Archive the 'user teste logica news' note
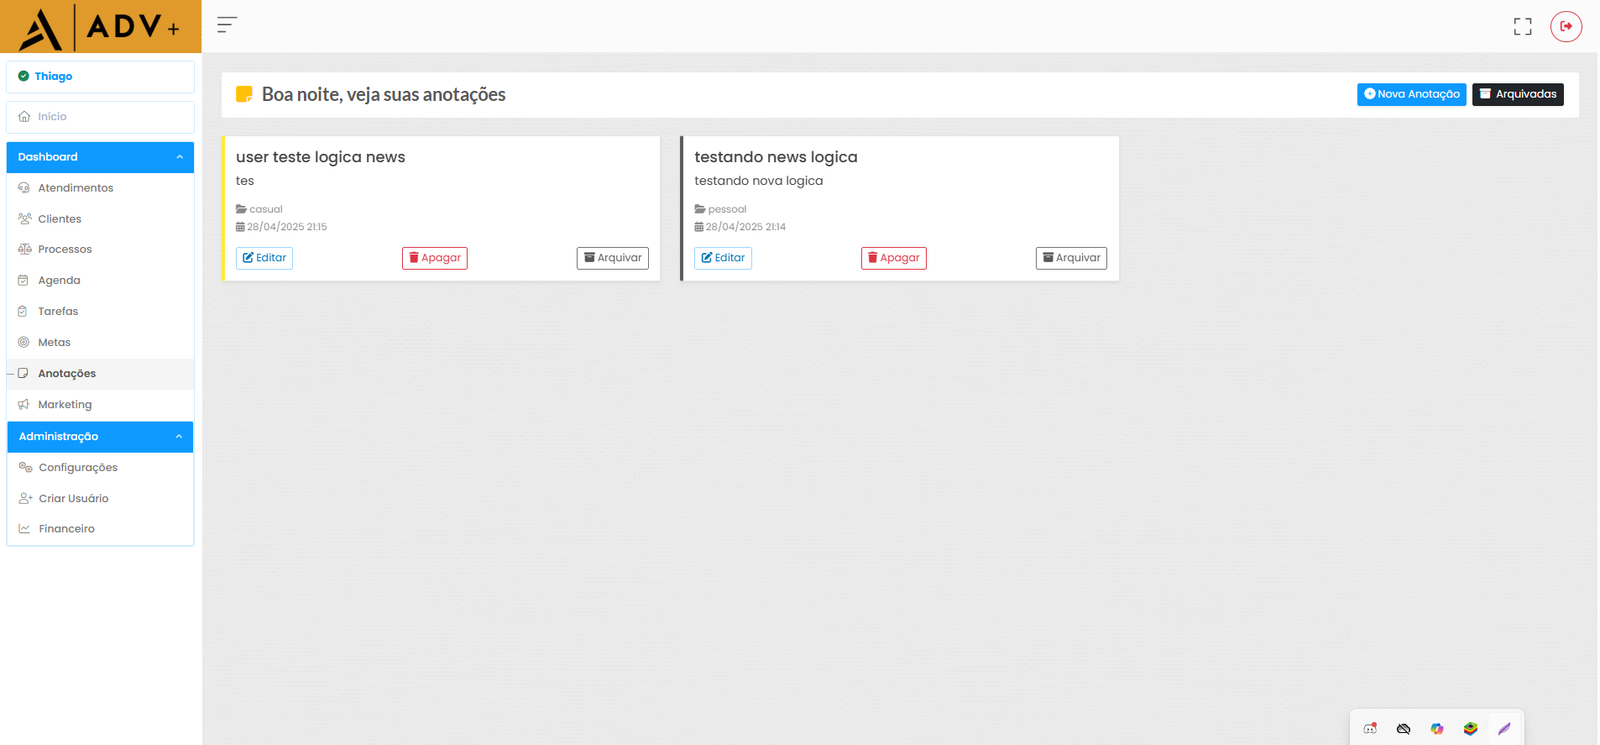Image resolution: width=1600 pixels, height=745 pixels. pos(612,258)
